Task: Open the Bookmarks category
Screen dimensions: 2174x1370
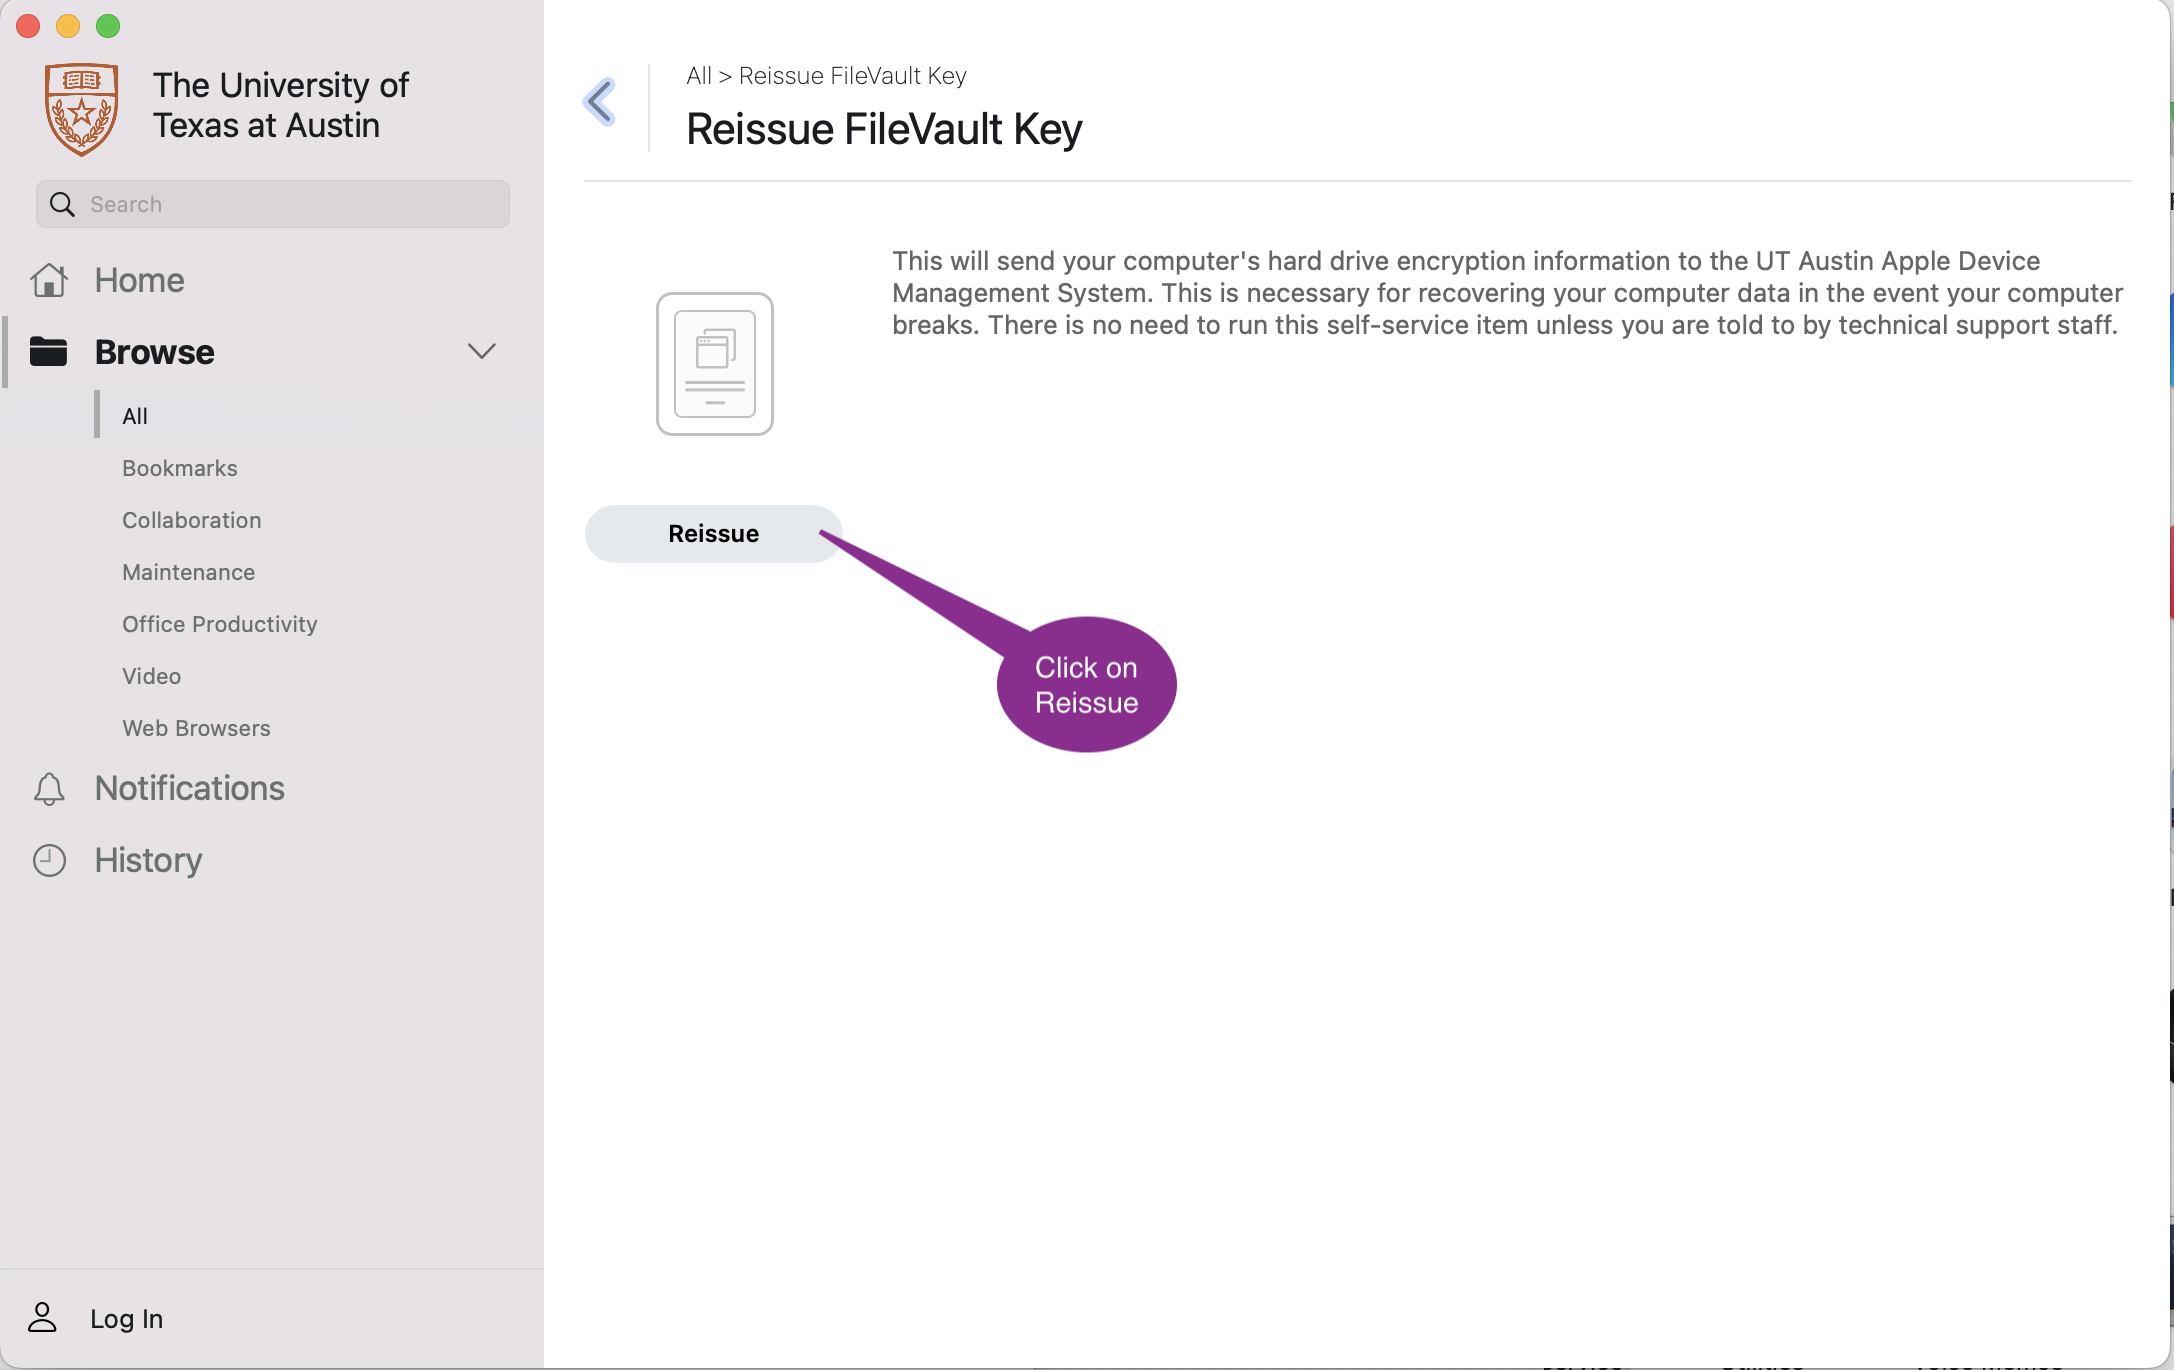Action: [180, 468]
